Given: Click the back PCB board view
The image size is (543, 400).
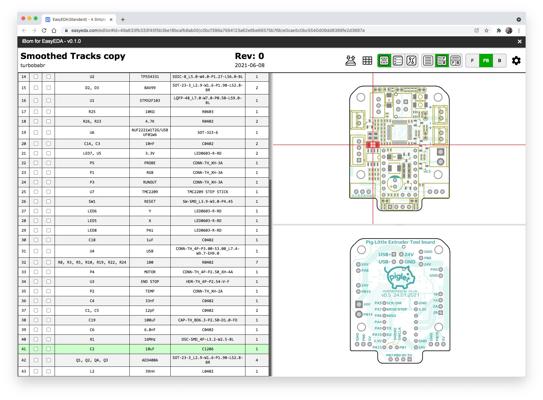Looking at the screenshot, I should [x=400, y=301].
